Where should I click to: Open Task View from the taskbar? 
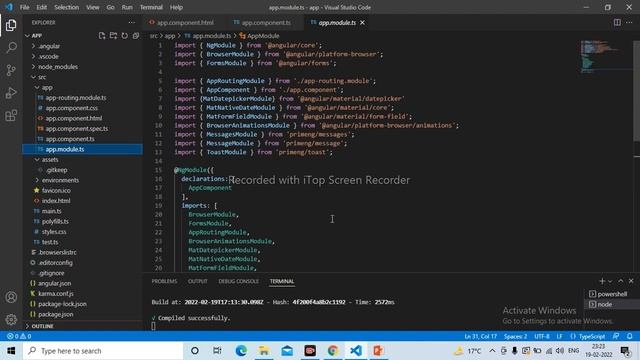(x=217, y=351)
